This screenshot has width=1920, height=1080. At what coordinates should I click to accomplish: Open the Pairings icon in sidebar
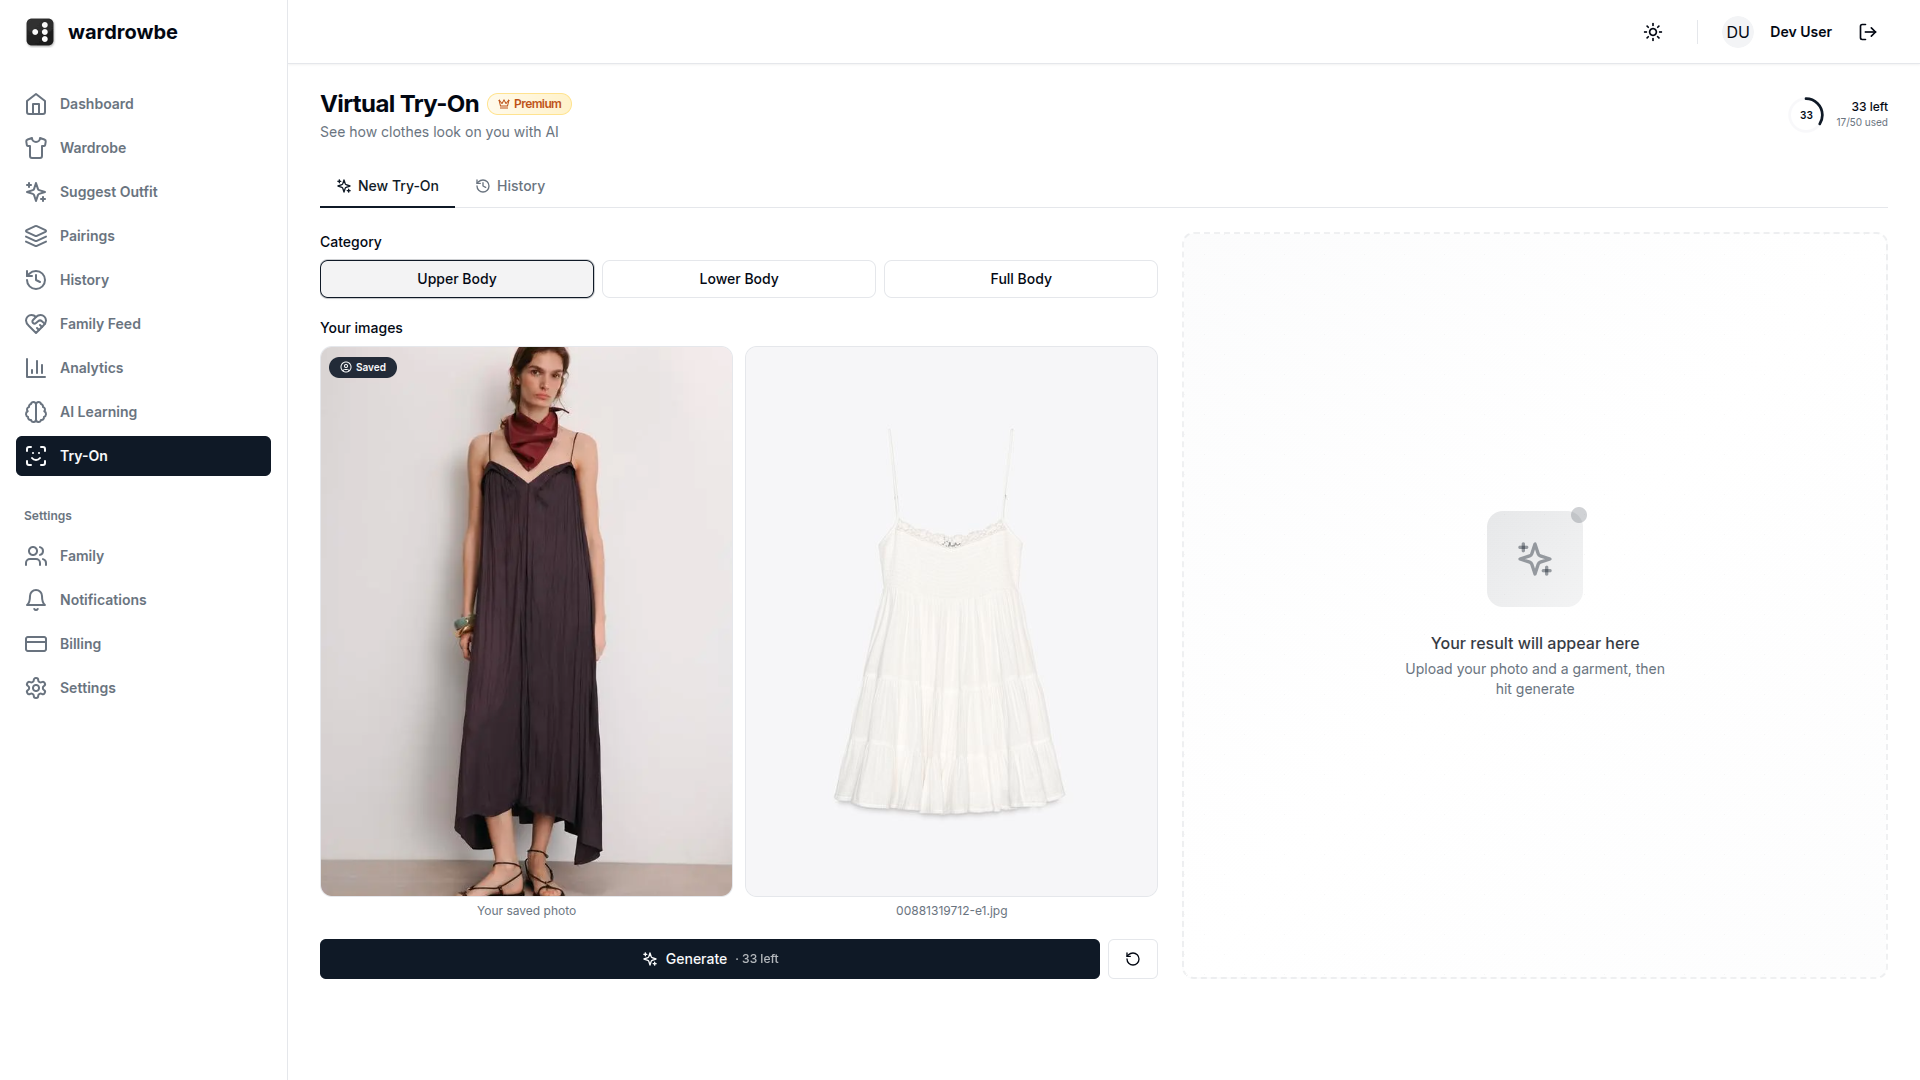pyautogui.click(x=35, y=235)
